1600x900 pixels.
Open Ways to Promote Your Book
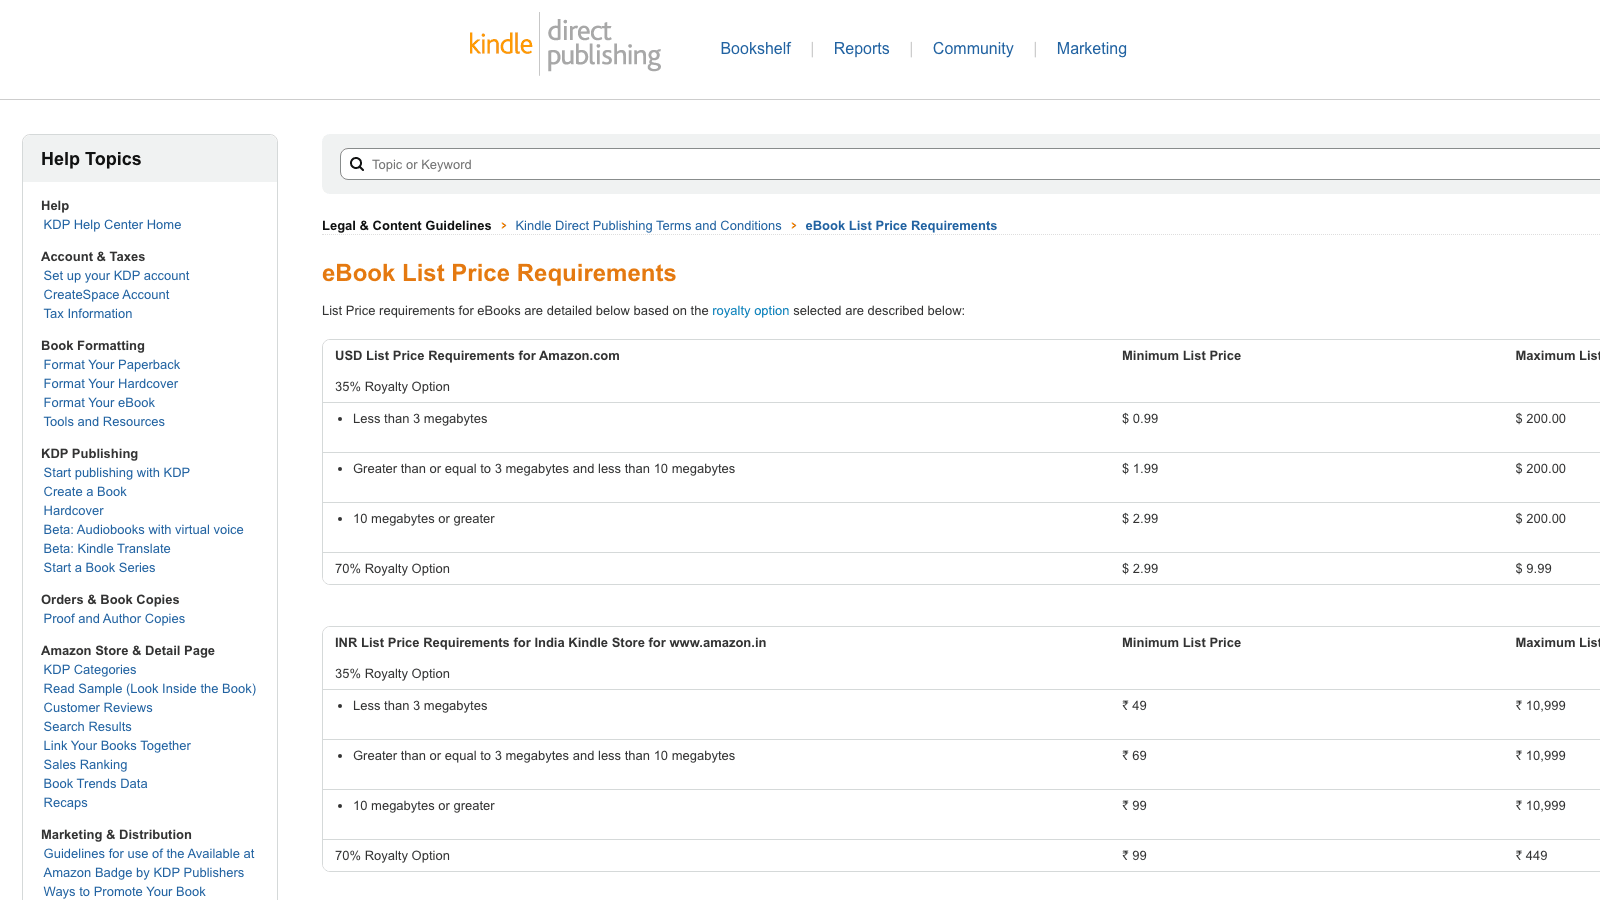[124, 892]
